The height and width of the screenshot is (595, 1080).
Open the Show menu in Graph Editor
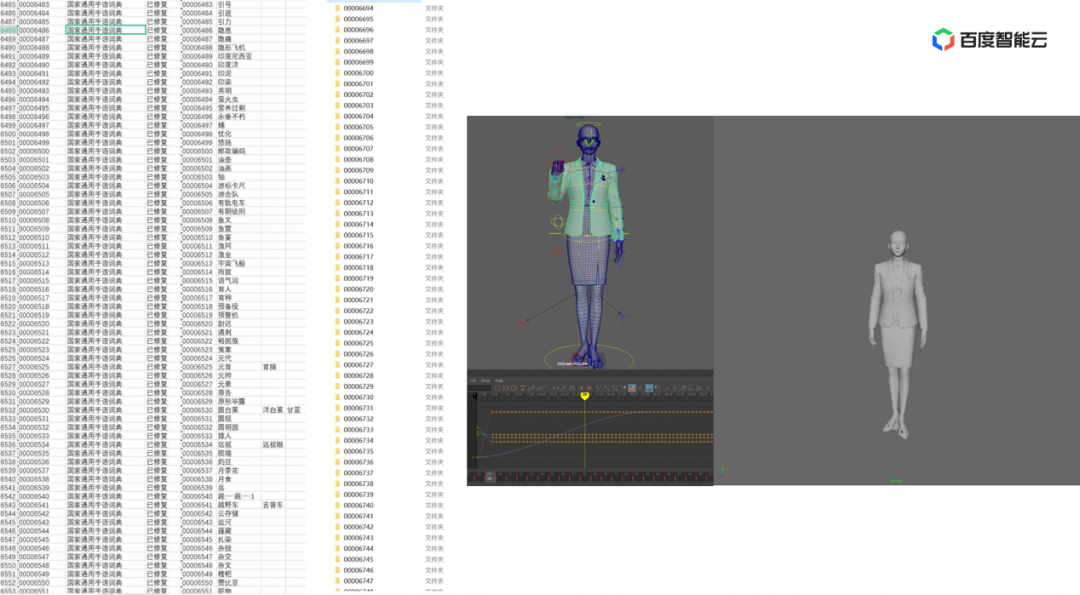486,380
